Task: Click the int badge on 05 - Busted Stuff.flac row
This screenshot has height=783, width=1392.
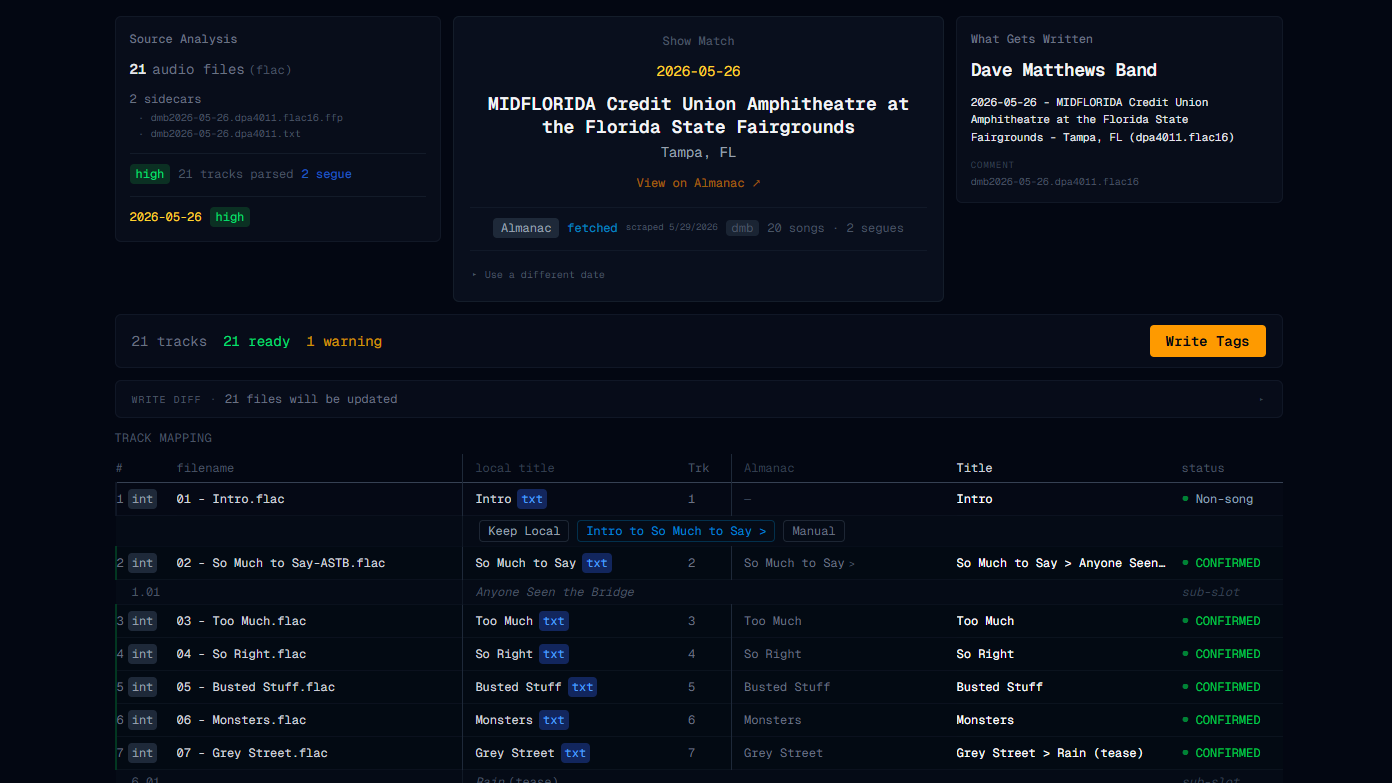Action: 142,687
